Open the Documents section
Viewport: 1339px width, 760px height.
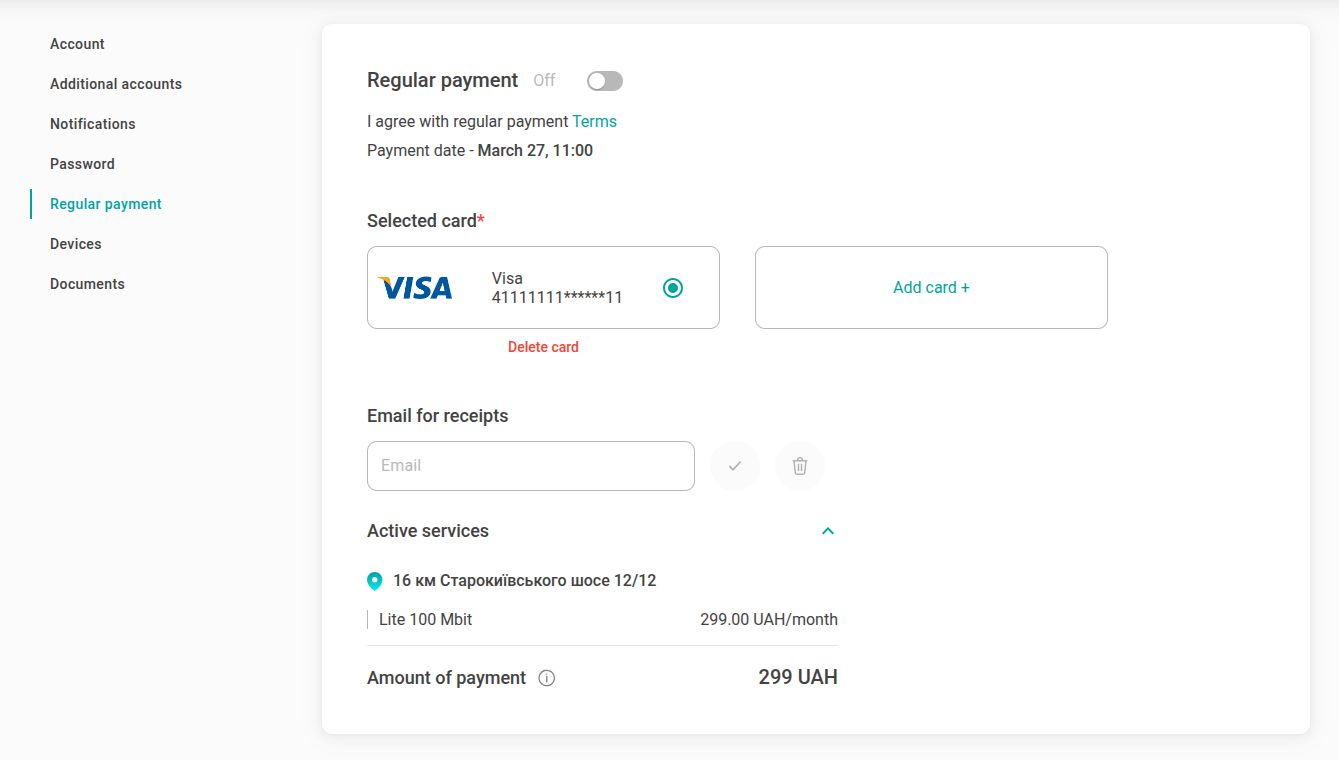(x=87, y=284)
